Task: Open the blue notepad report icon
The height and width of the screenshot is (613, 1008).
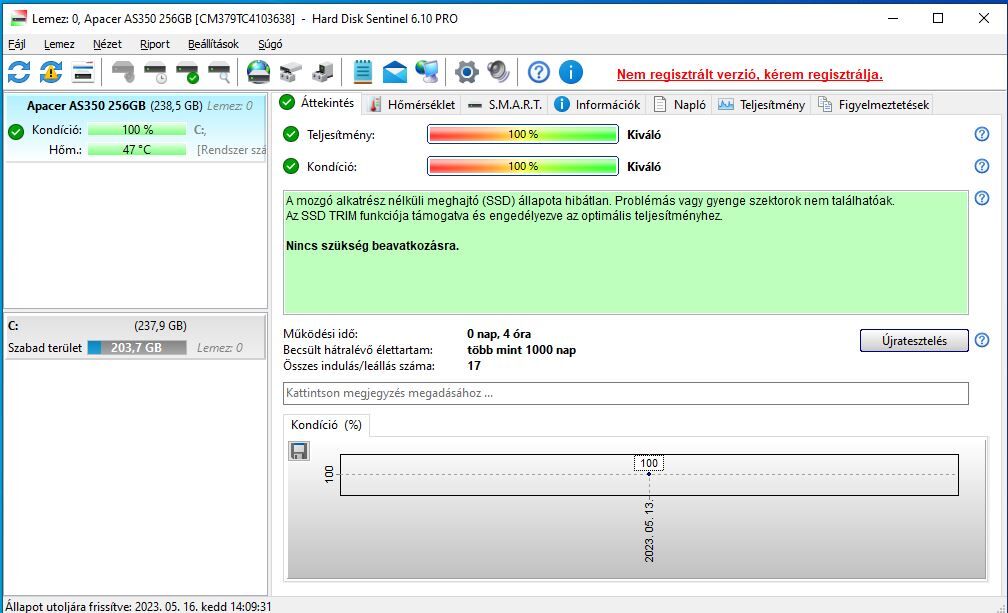Action: pos(363,72)
